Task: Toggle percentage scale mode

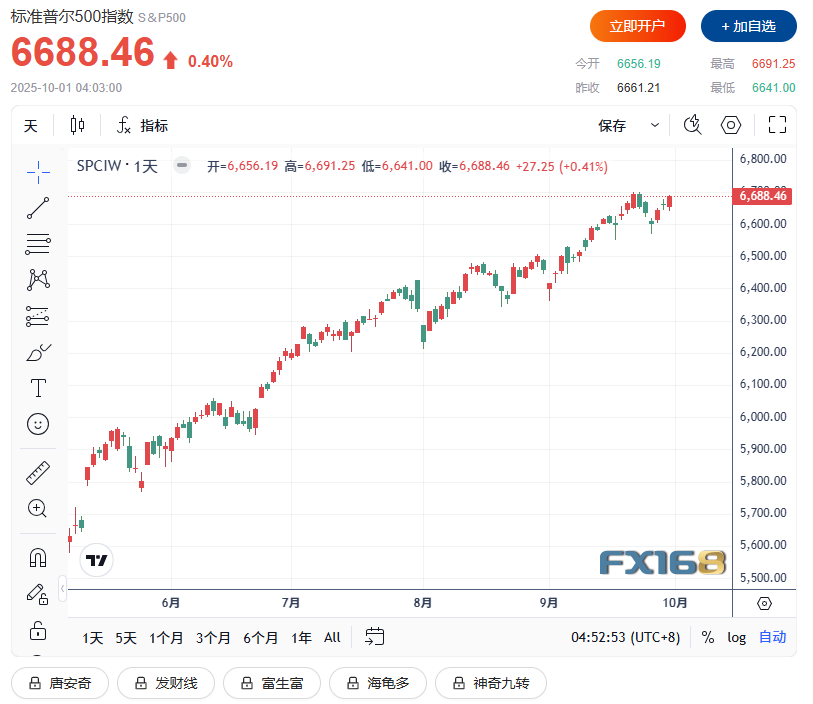Action: (708, 637)
